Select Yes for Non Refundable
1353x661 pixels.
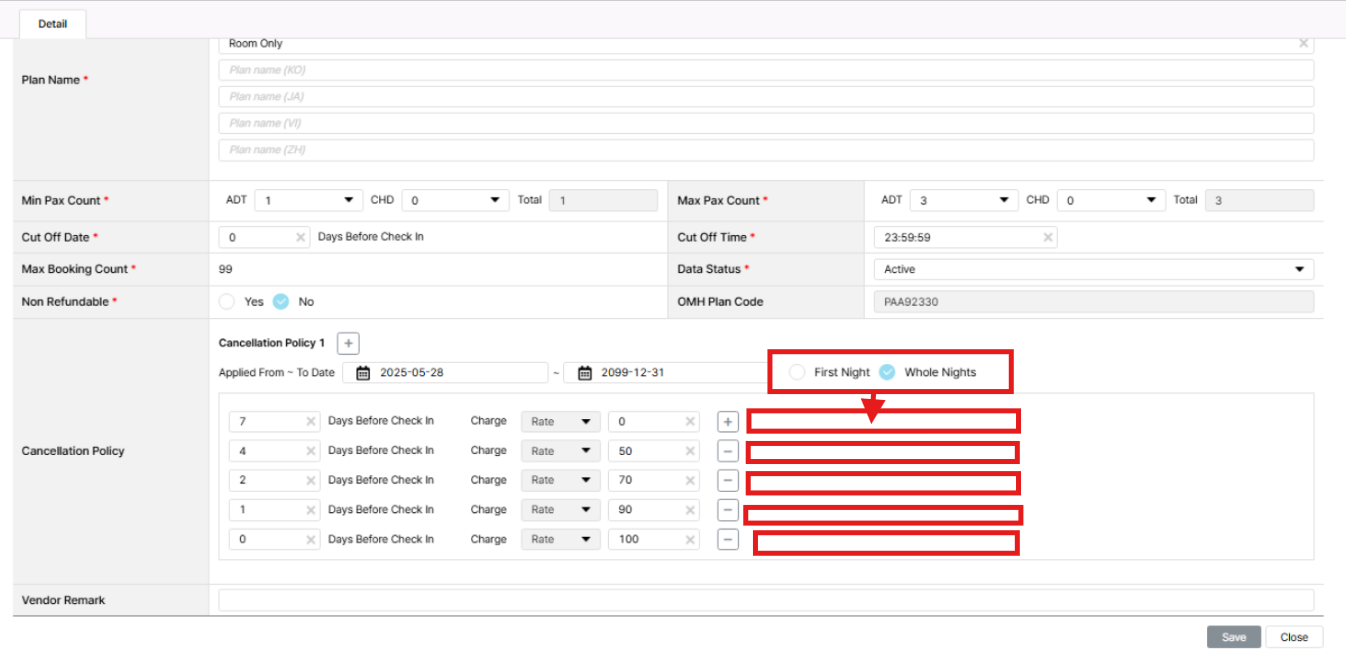point(227,302)
